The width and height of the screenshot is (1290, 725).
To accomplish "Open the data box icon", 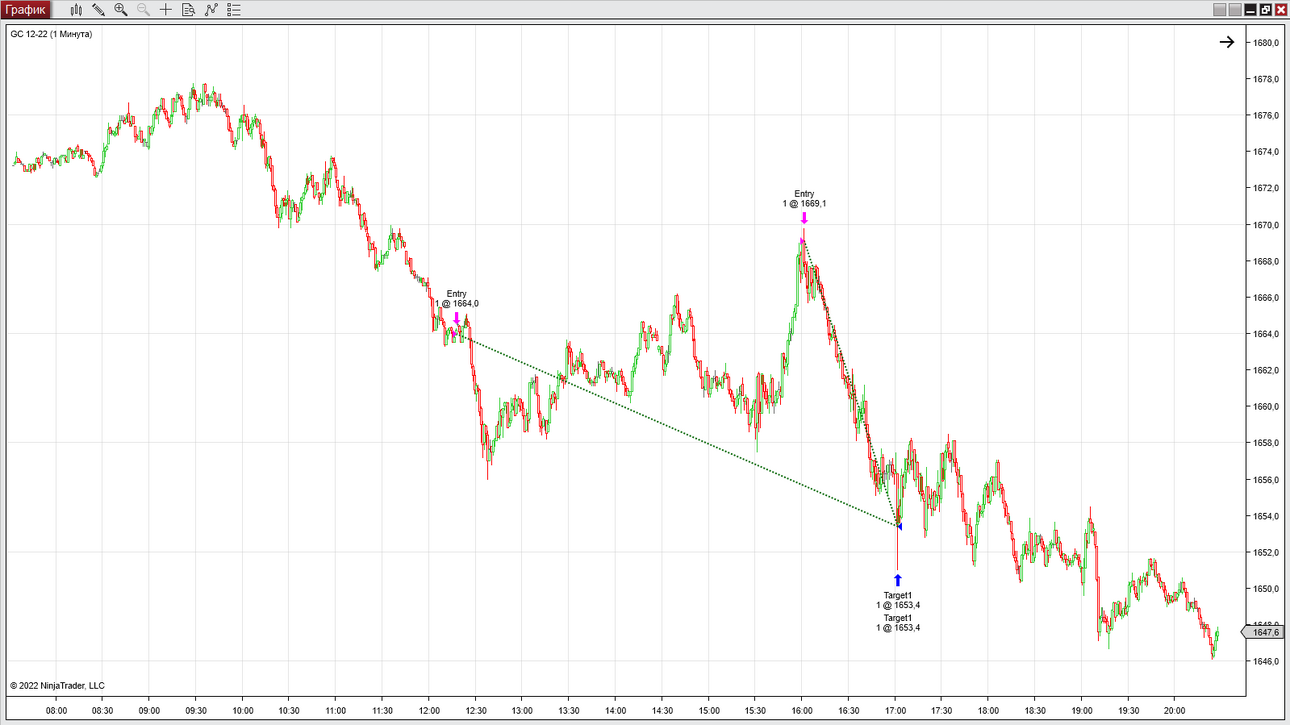I will pyautogui.click(x=188, y=10).
